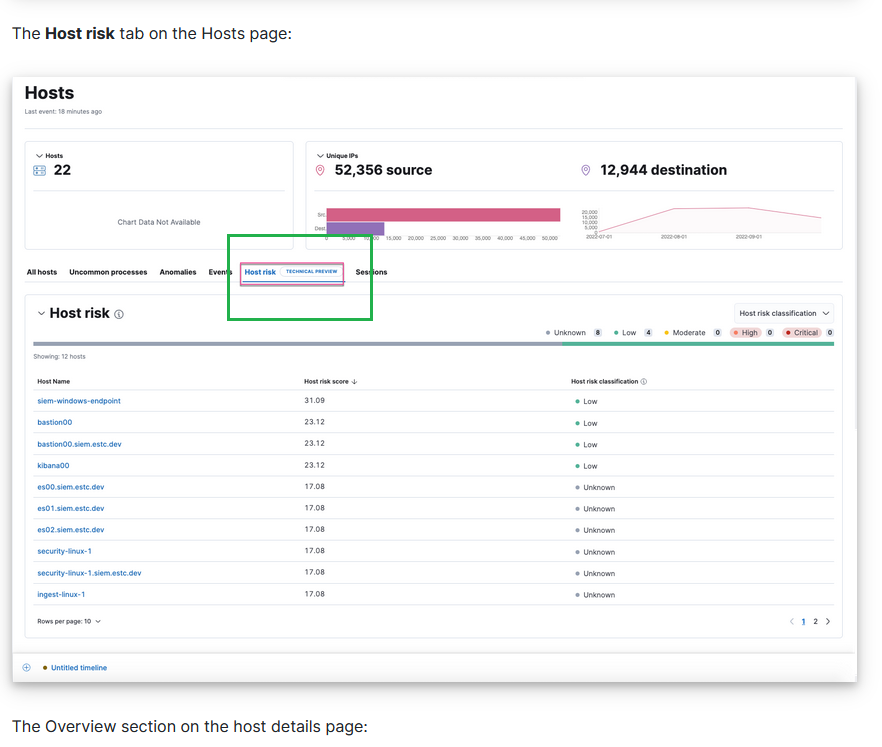Click 'Chart Data Not Available' text
The width and height of the screenshot is (882, 747).
coord(159,222)
